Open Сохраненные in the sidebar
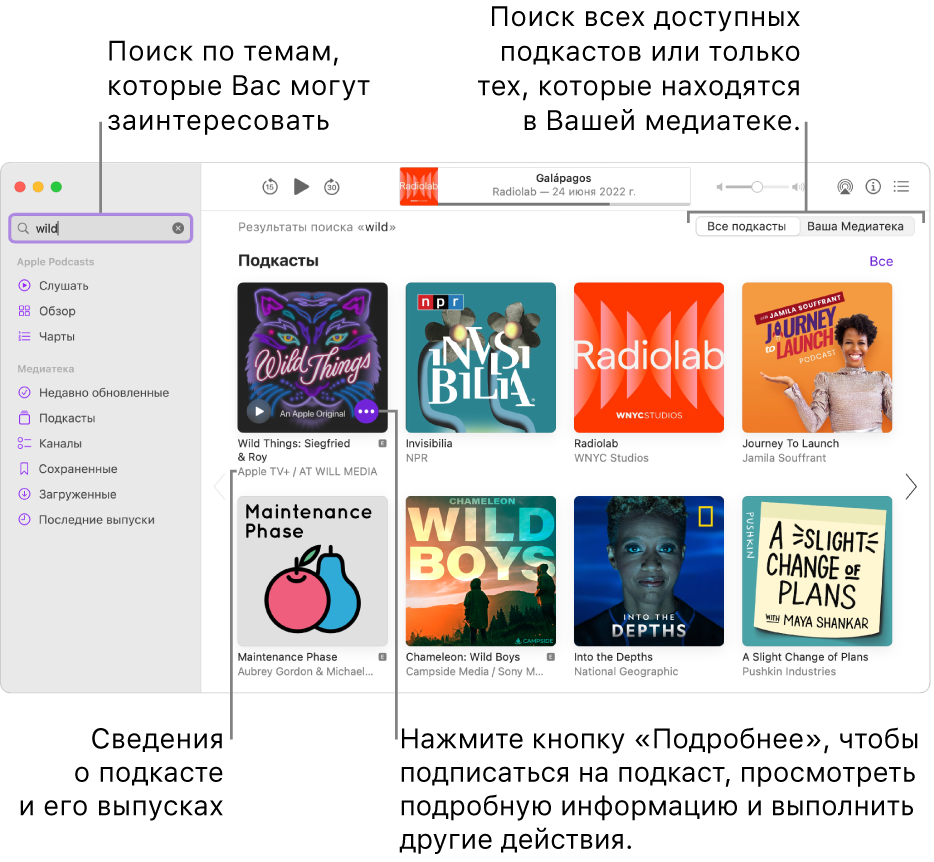This screenshot has width=934, height=862. (x=77, y=469)
